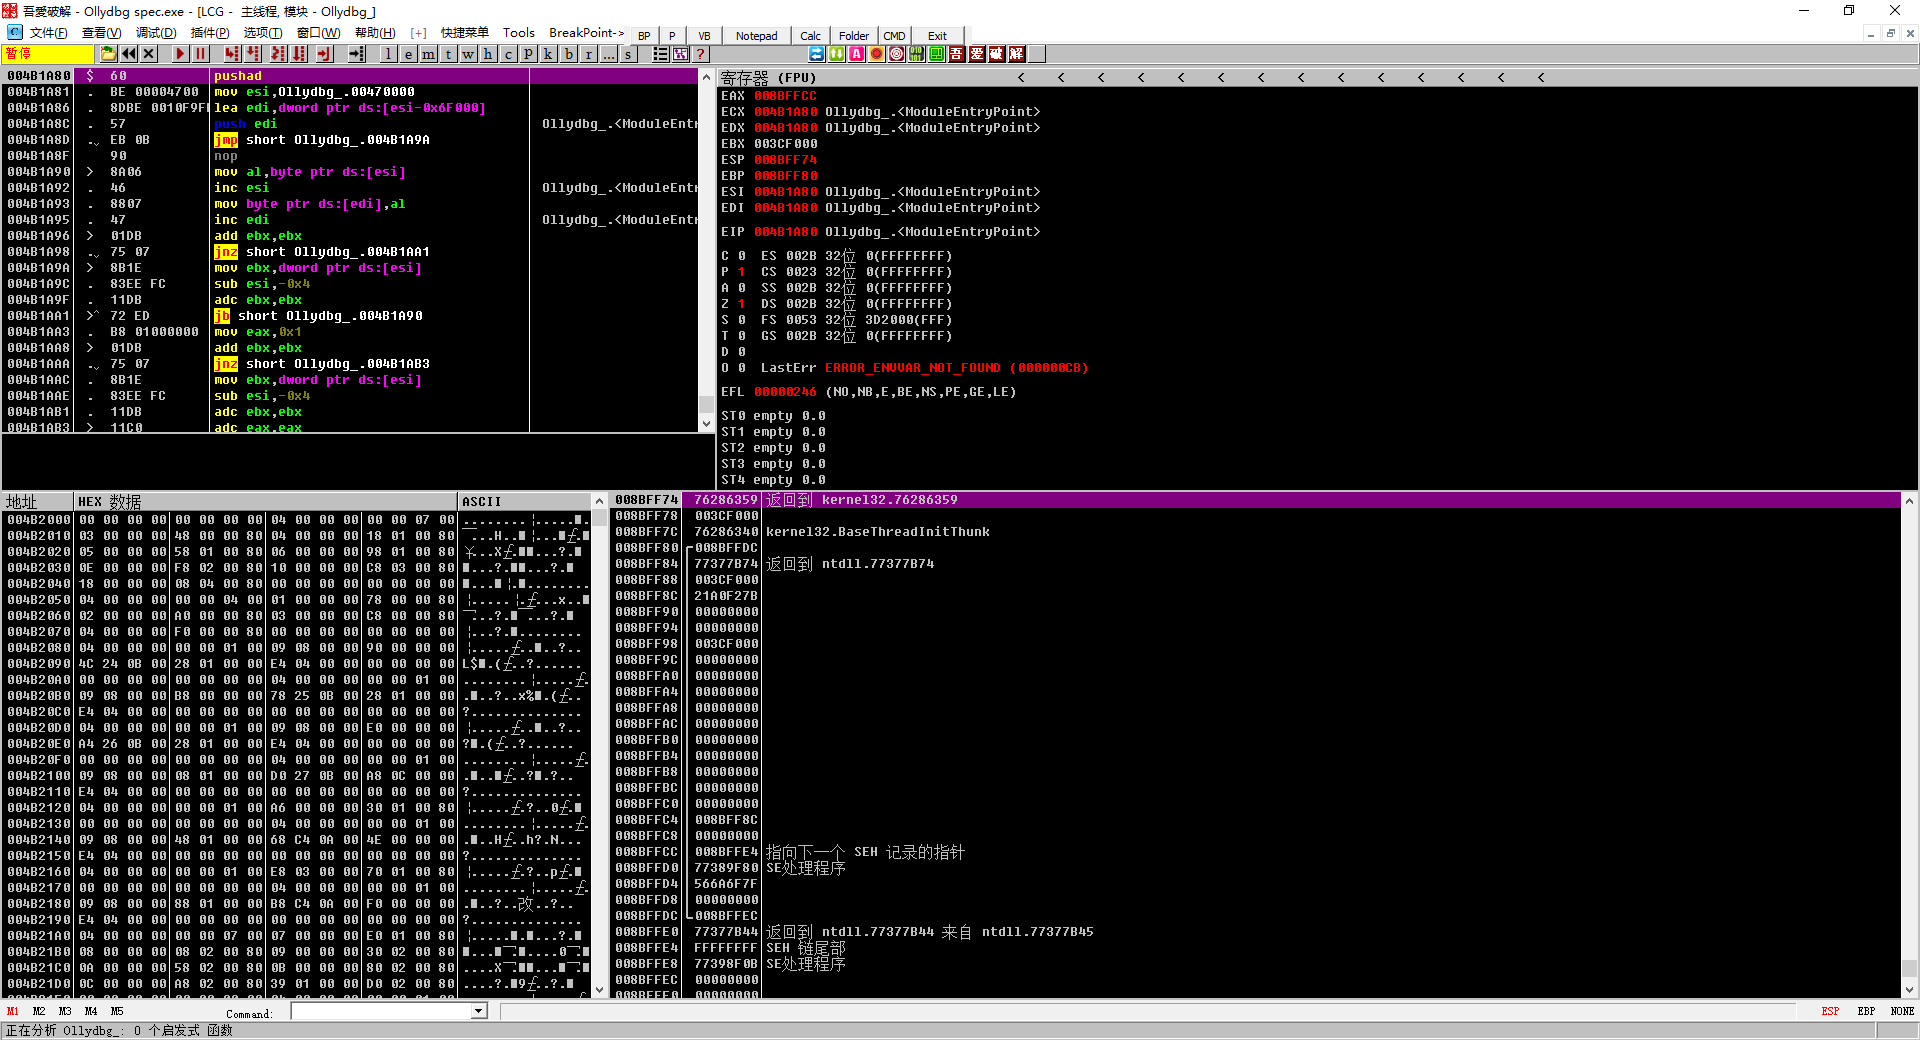The height and width of the screenshot is (1040, 1920).
Task: Open References window with 'r' icon
Action: pos(589,54)
